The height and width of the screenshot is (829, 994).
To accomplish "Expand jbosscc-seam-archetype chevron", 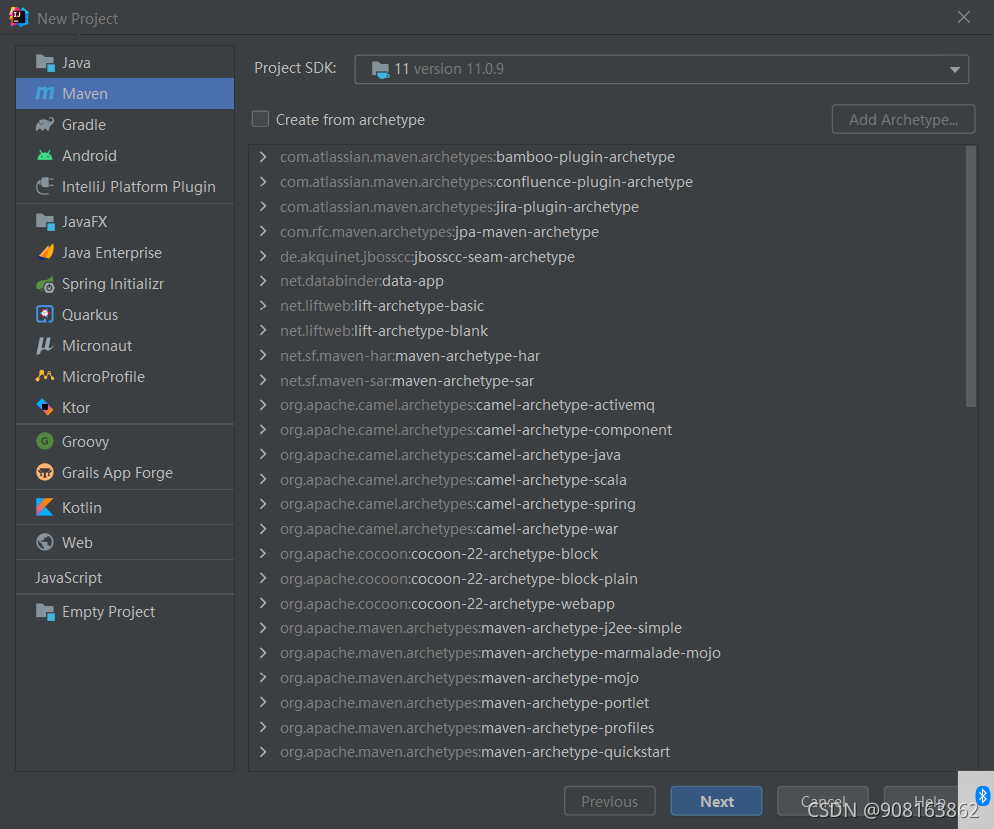I will click(263, 256).
